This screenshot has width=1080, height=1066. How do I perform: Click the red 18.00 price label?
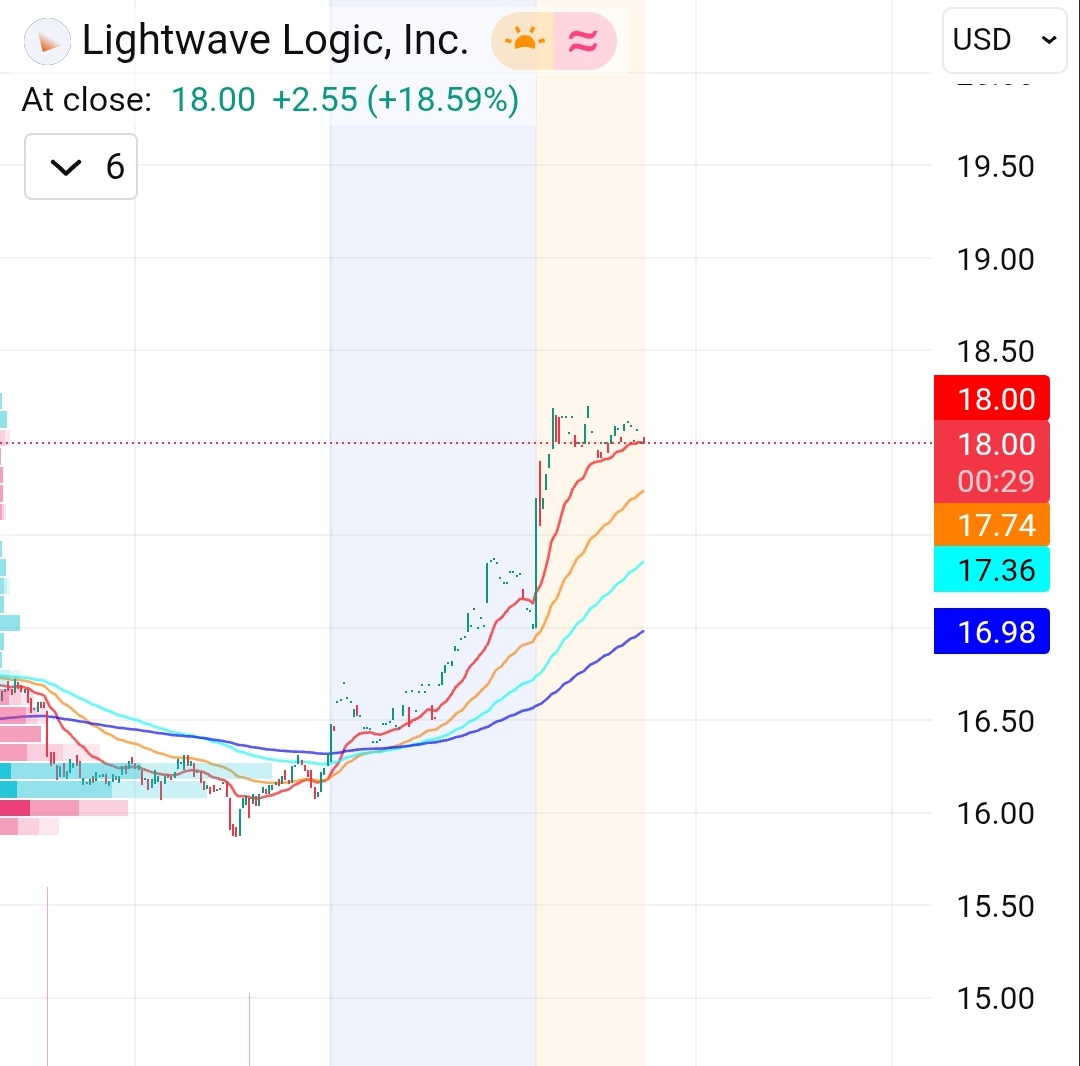pos(991,398)
